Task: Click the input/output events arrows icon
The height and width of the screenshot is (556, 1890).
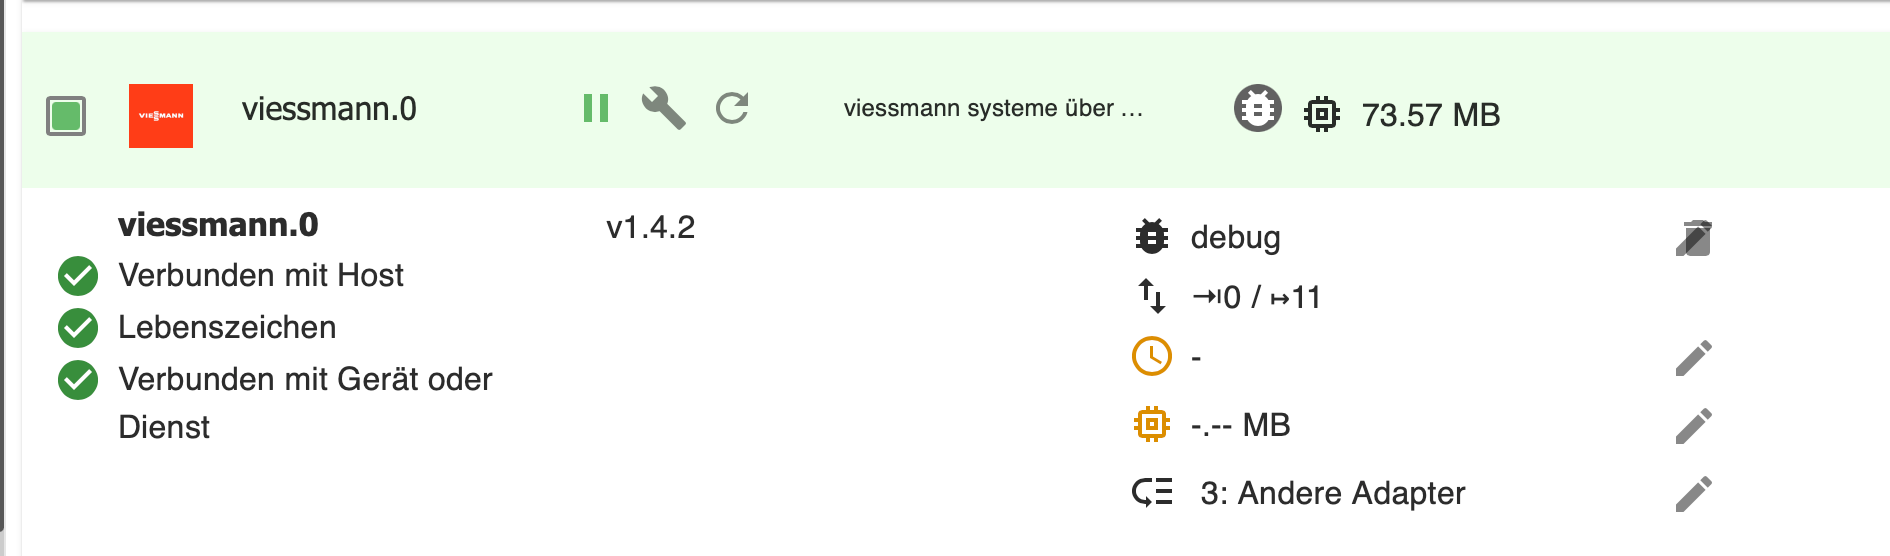Action: click(1152, 296)
